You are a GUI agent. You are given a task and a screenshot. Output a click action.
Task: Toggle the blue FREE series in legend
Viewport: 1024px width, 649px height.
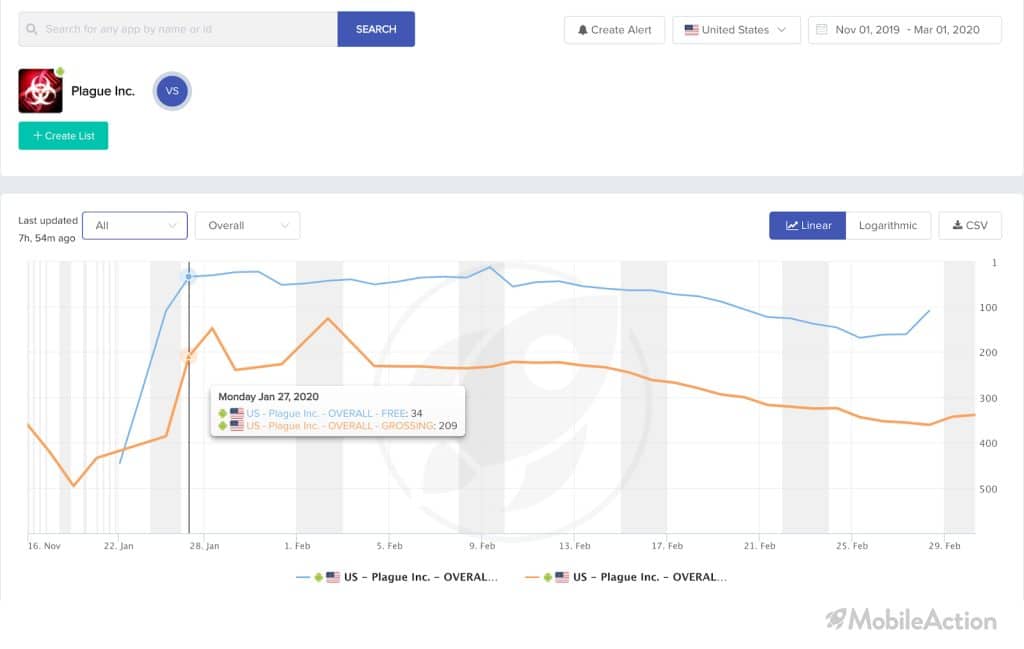pyautogui.click(x=397, y=577)
